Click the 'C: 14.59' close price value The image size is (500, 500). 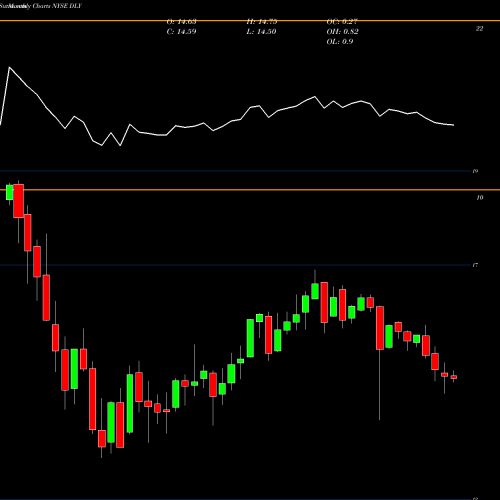(182, 32)
